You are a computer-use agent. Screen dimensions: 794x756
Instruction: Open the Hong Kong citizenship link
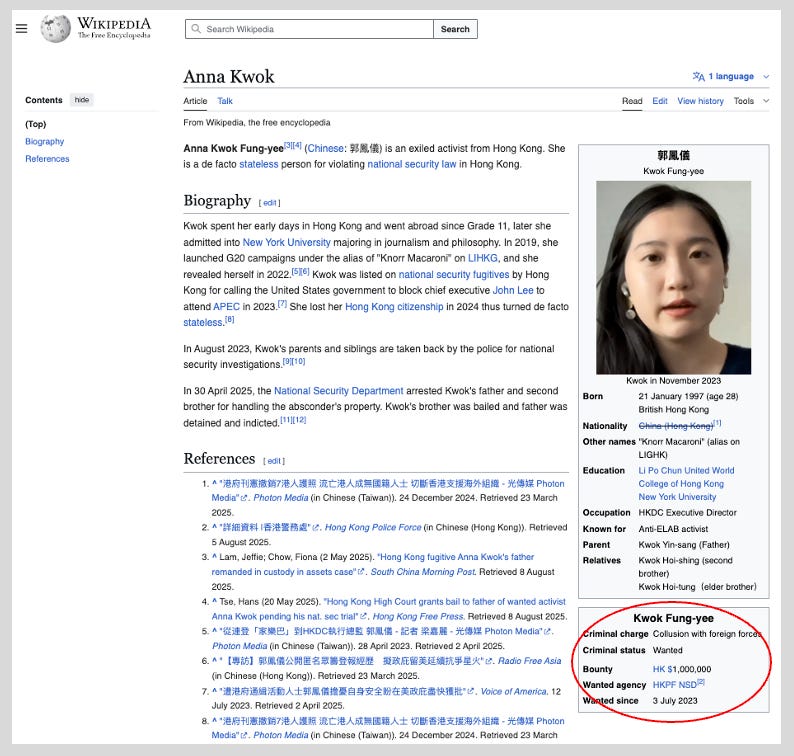pos(394,306)
